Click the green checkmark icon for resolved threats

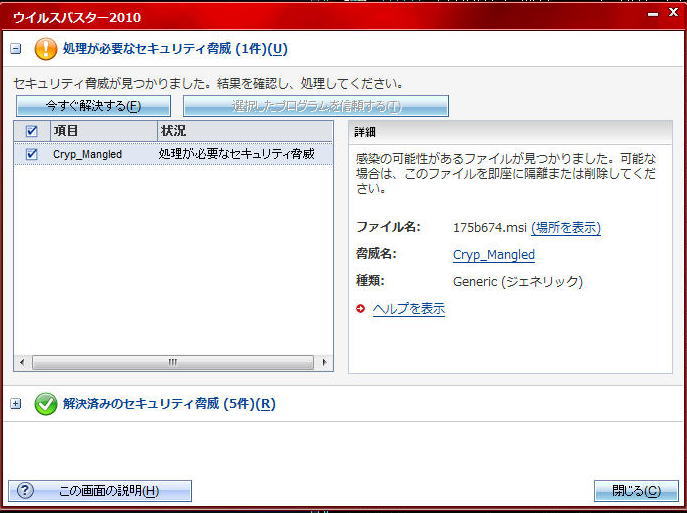[46, 403]
